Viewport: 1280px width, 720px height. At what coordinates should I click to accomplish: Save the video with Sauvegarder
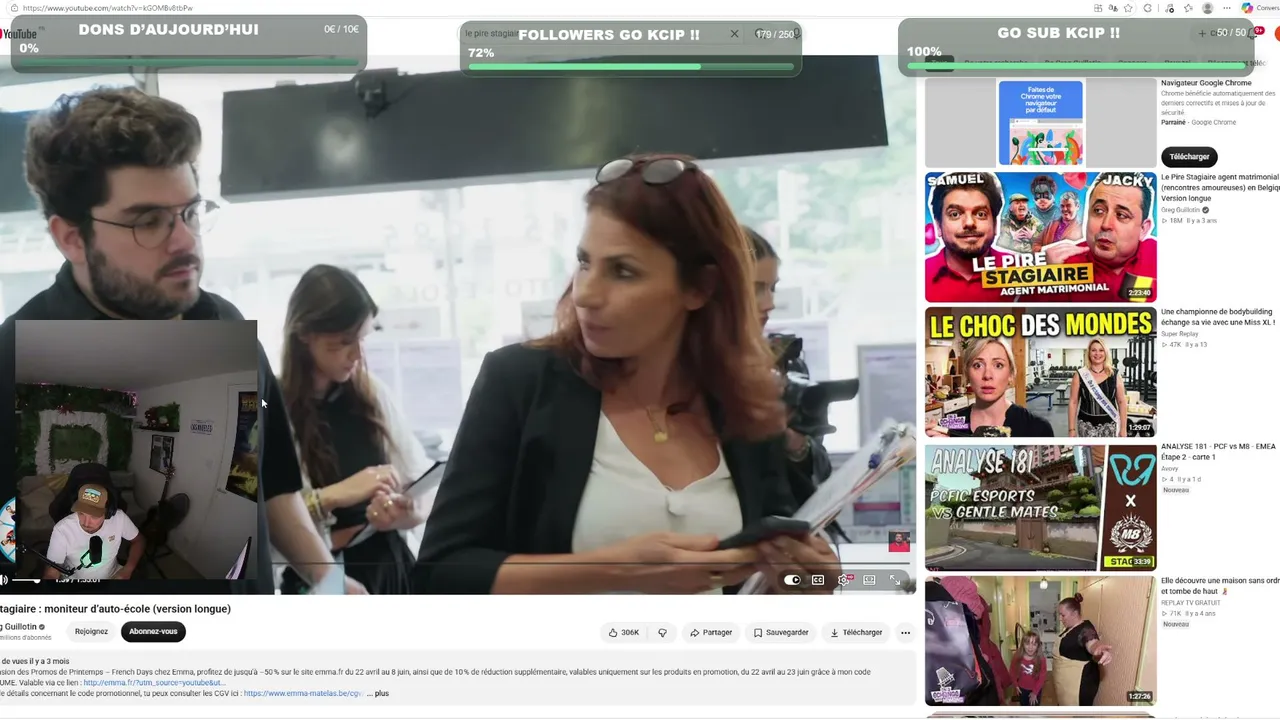pos(781,632)
